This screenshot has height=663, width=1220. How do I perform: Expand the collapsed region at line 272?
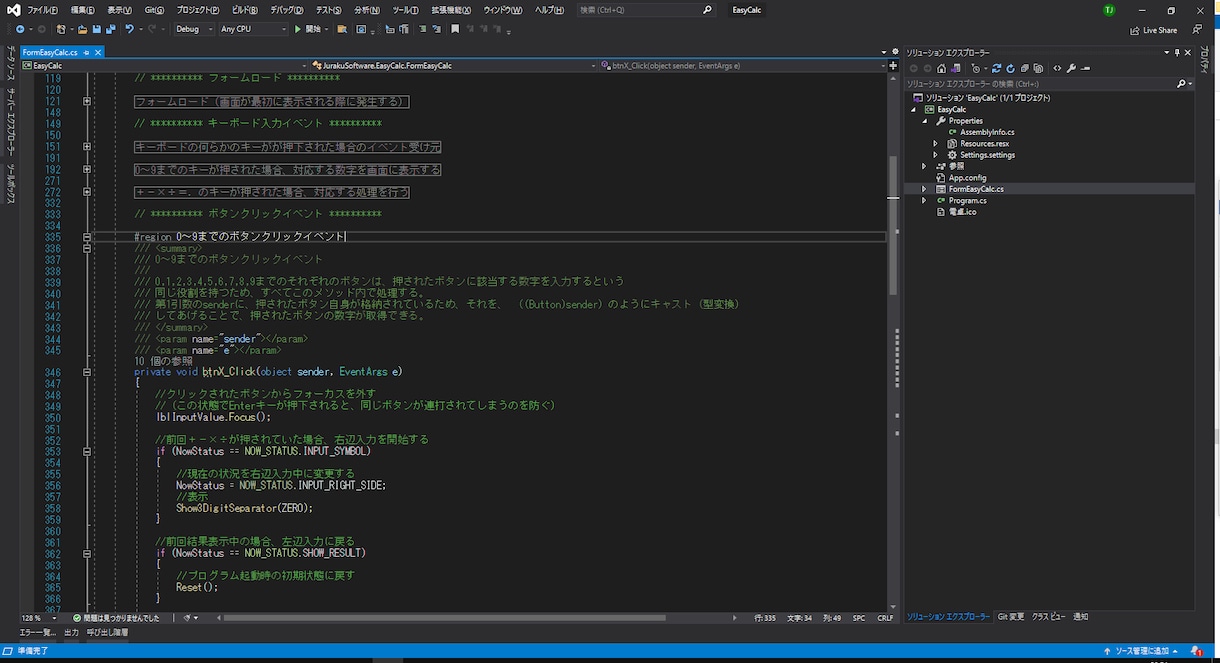tap(88, 192)
